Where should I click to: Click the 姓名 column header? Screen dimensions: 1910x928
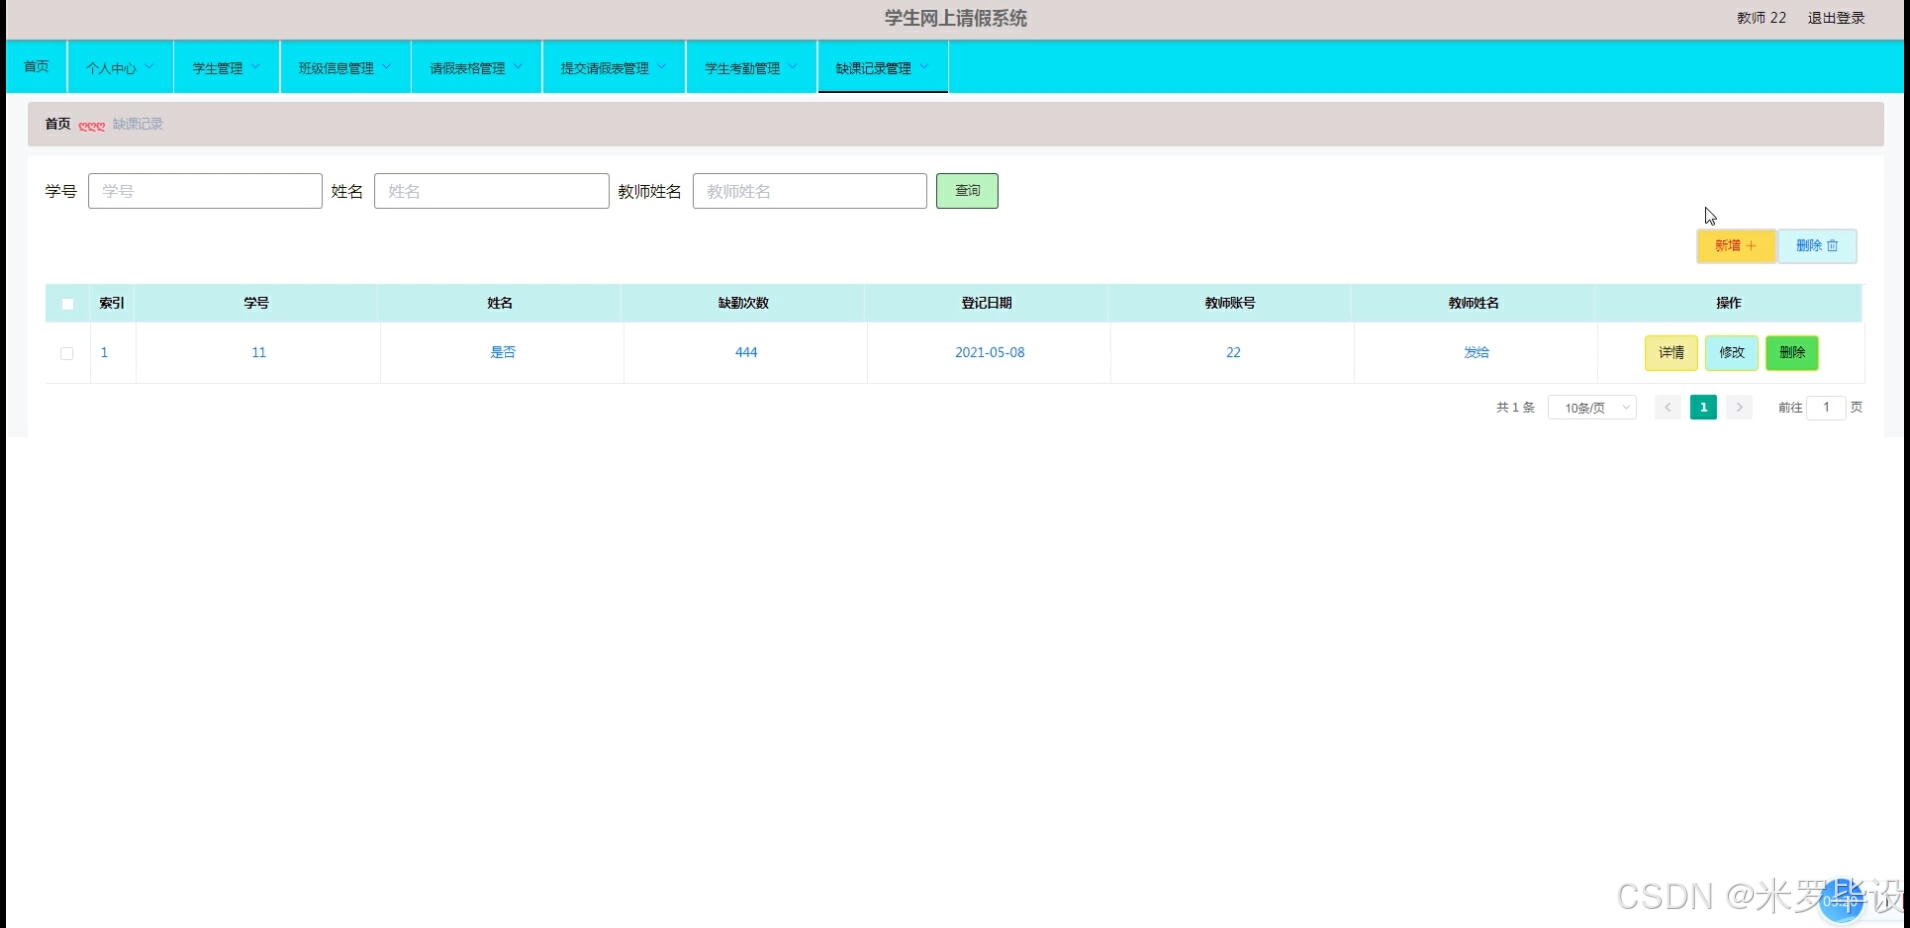(x=500, y=303)
